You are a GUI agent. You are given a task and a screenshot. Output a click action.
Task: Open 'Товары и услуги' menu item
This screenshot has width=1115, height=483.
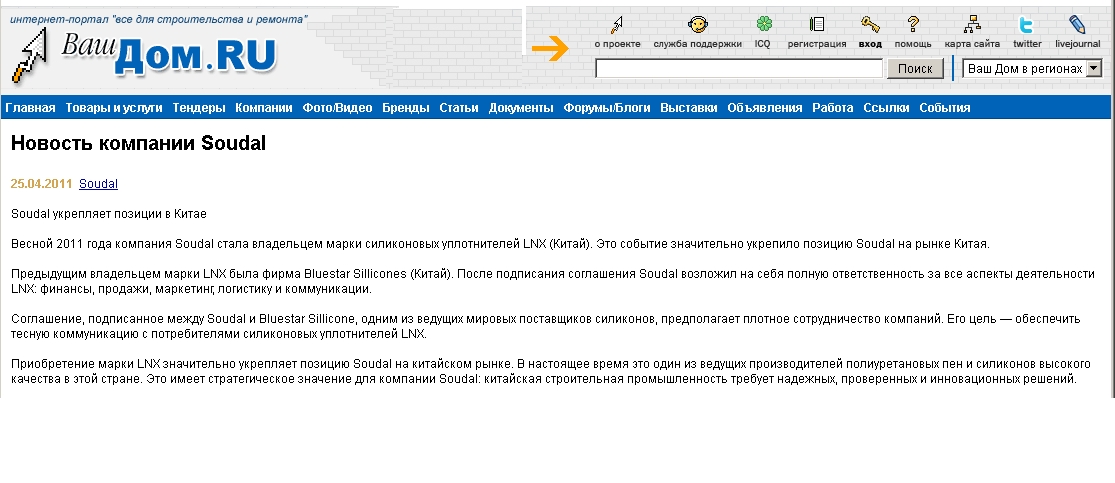tap(114, 108)
